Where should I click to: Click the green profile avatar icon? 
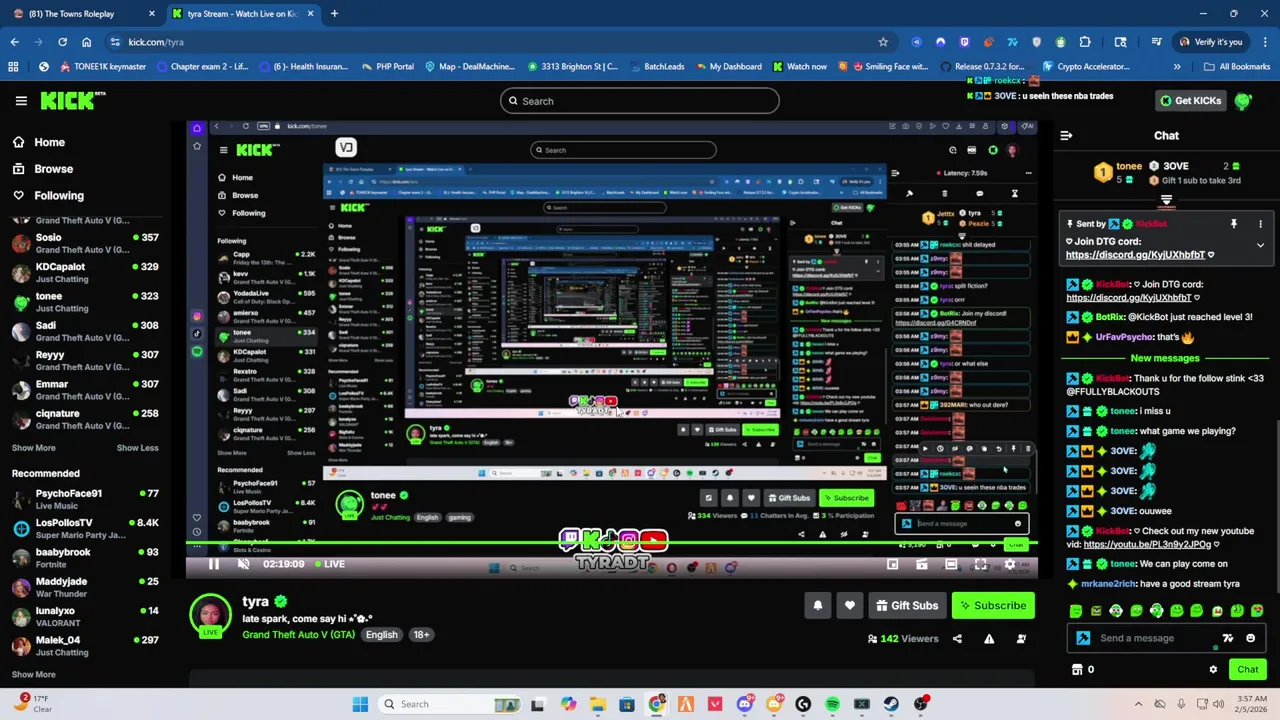pyautogui.click(x=1243, y=100)
